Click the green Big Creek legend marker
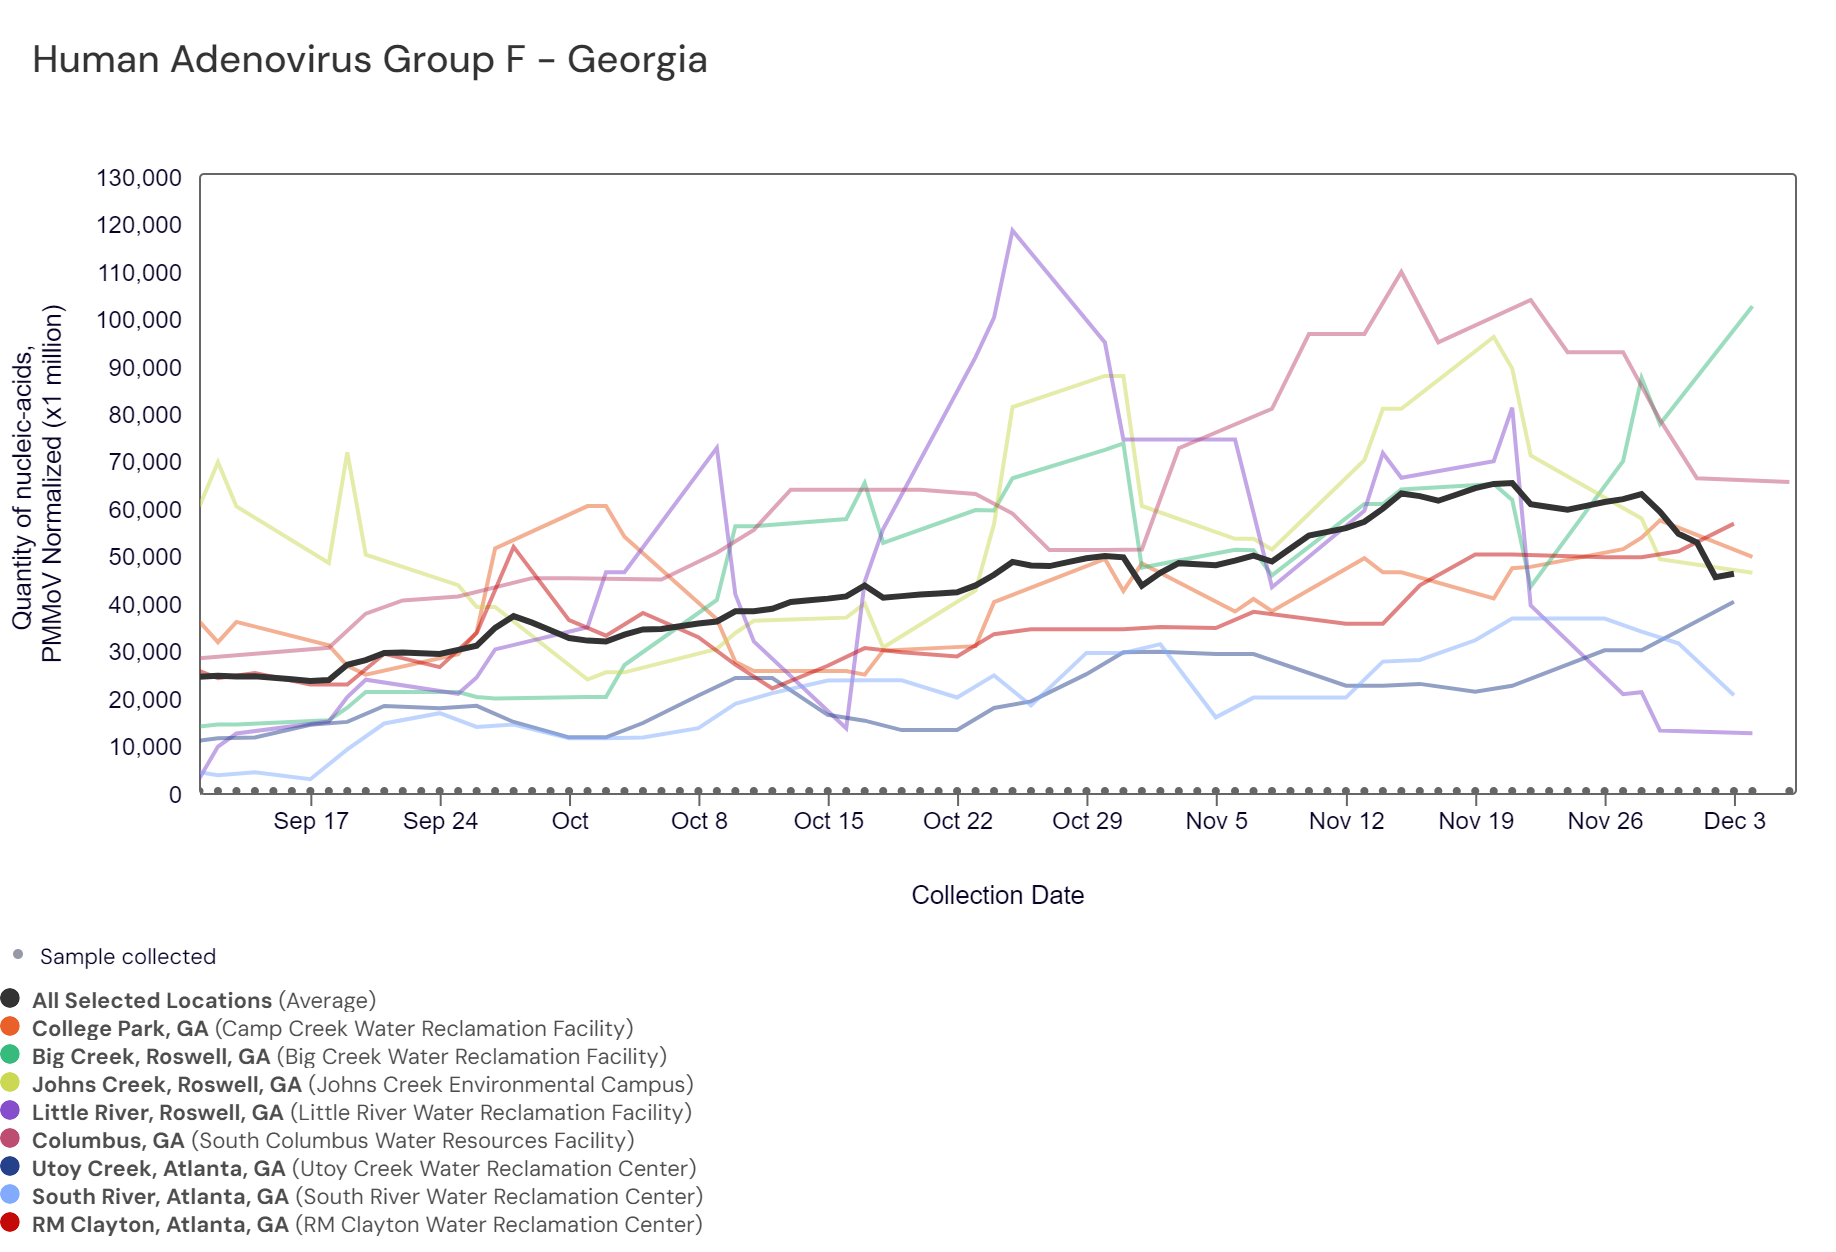1836x1252 pixels. [11, 1054]
